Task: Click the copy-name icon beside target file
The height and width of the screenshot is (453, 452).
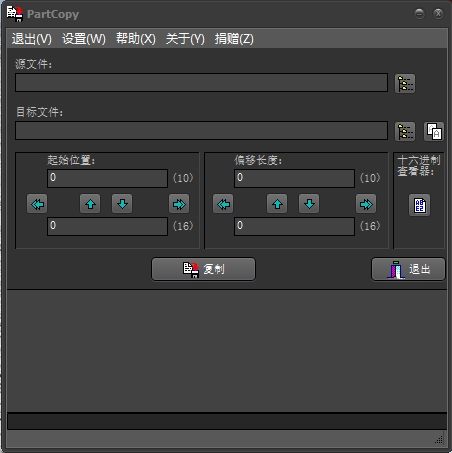Action: click(434, 131)
